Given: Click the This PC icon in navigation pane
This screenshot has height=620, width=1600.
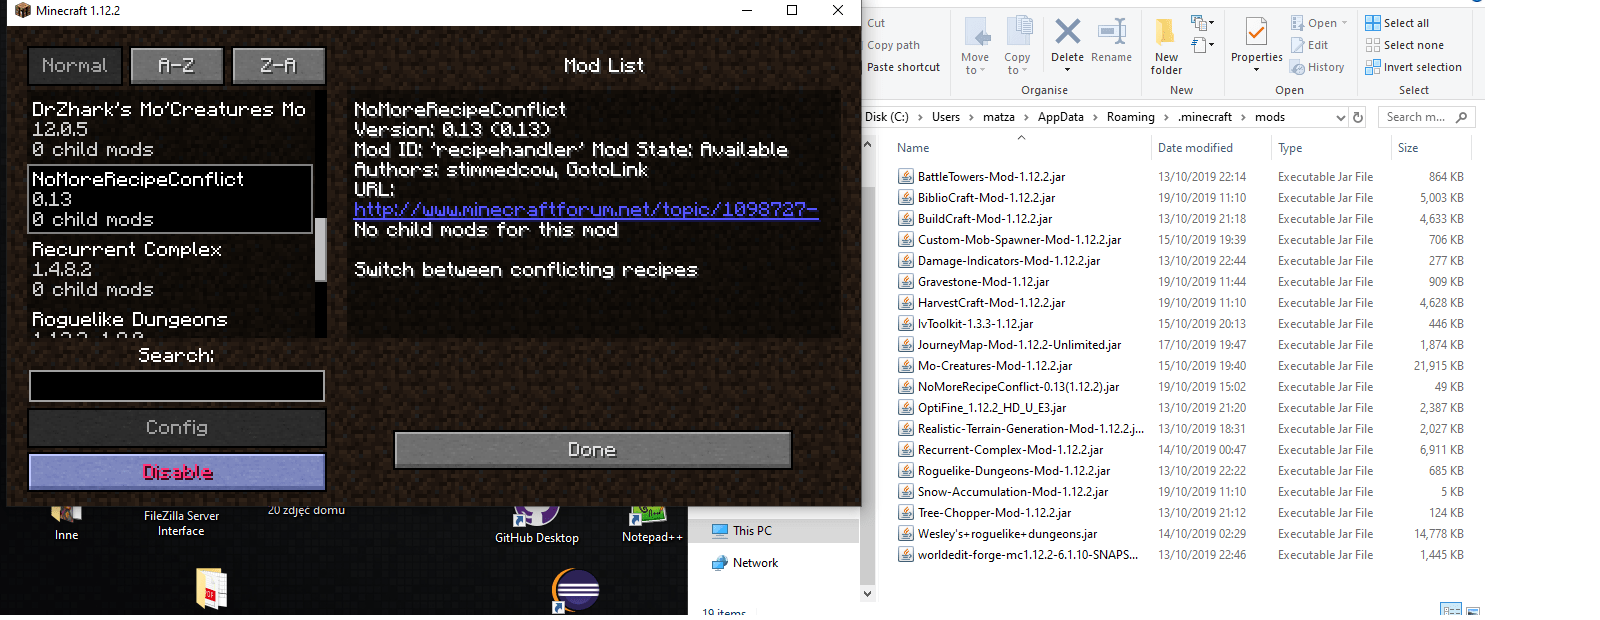Looking at the screenshot, I should click(x=720, y=531).
